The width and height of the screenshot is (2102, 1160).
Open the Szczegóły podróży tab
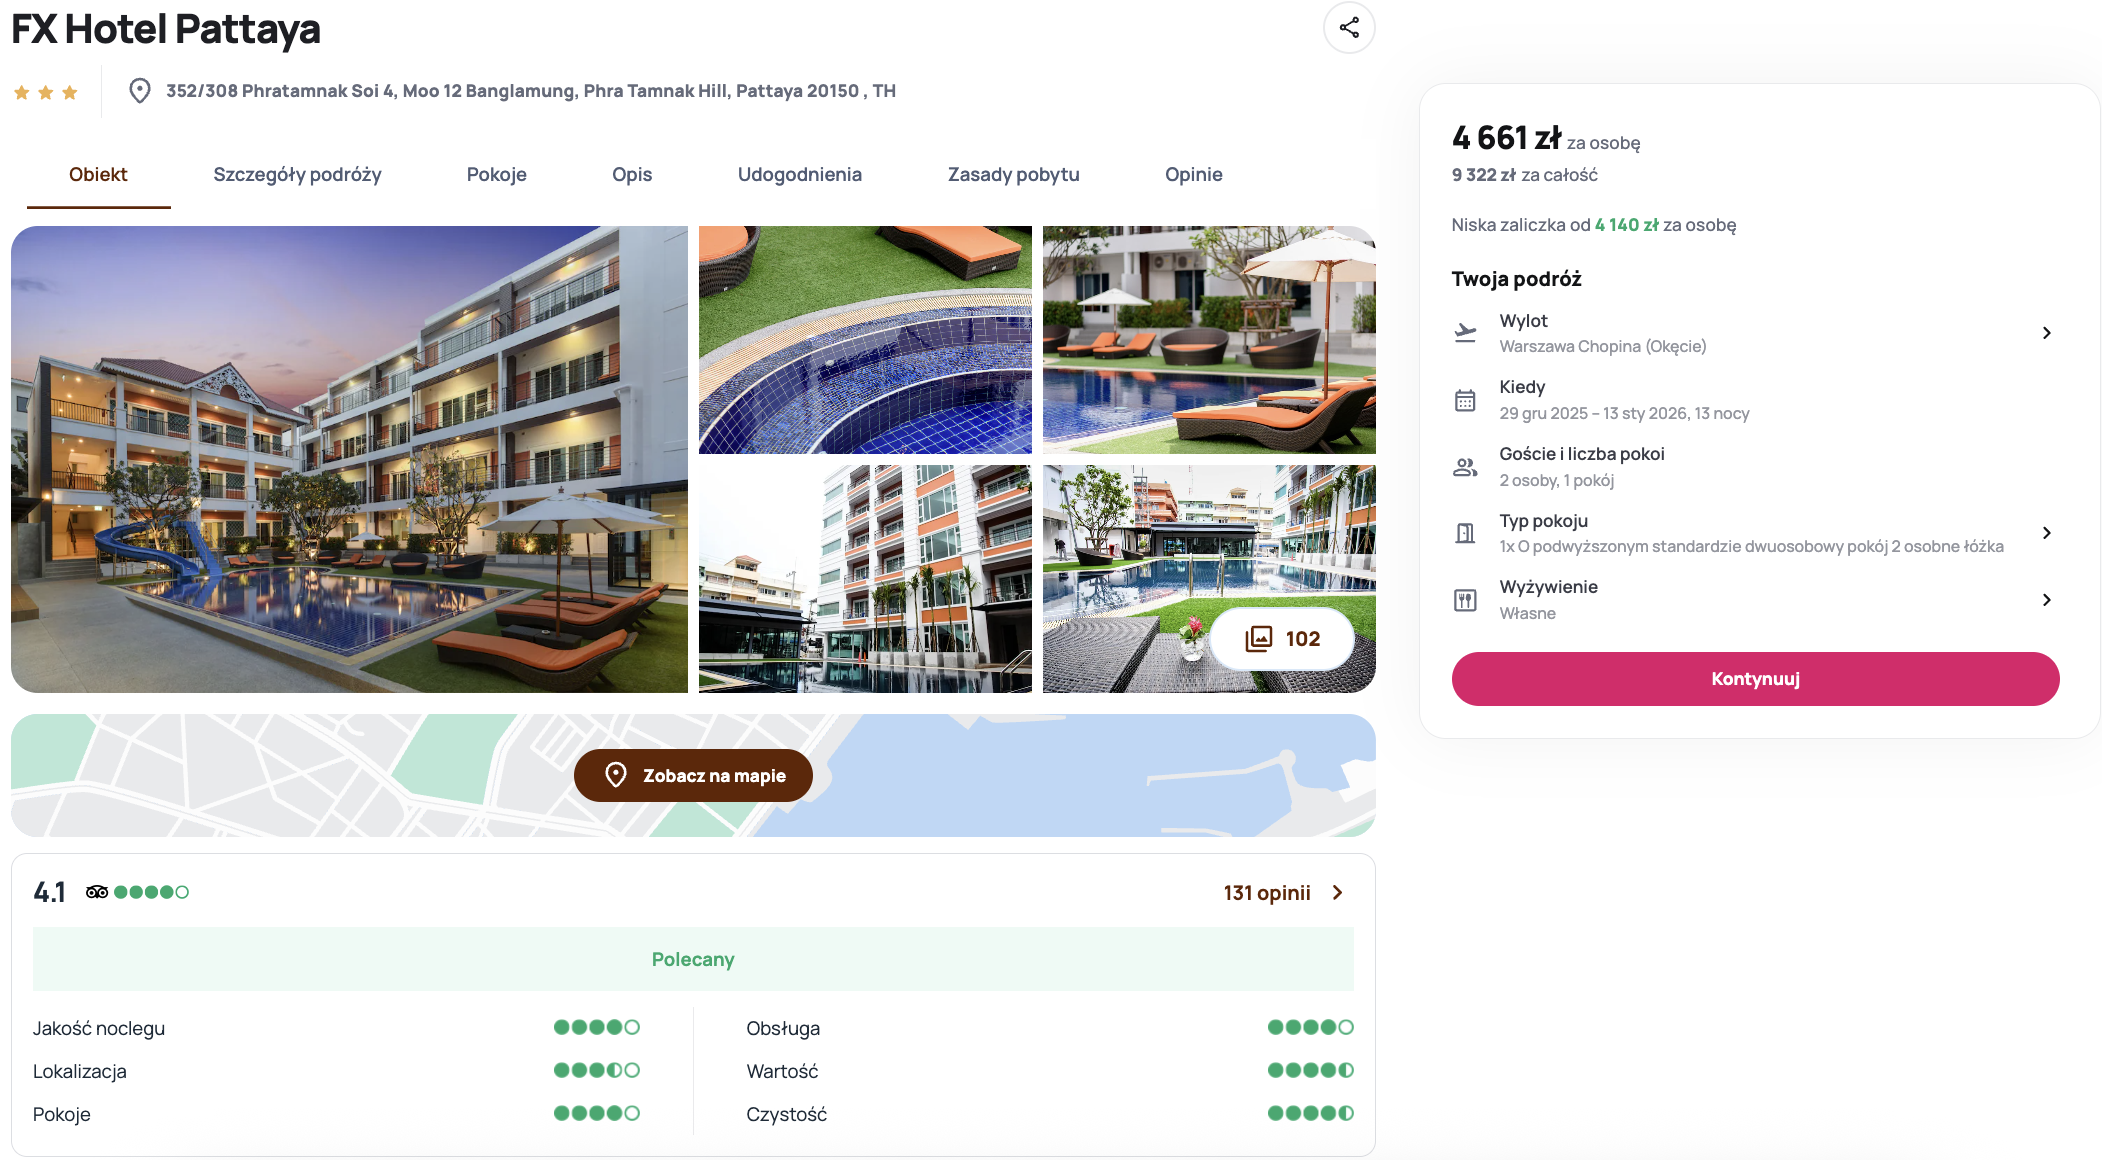click(x=297, y=175)
